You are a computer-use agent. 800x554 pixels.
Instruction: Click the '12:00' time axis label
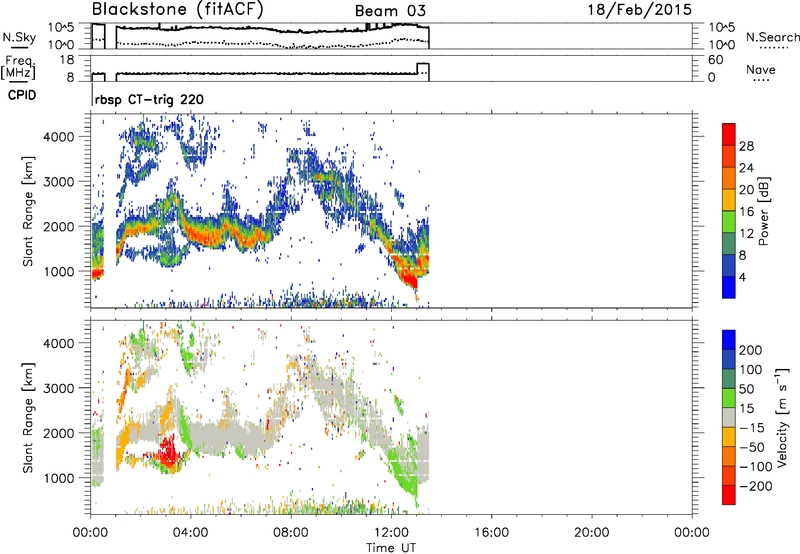point(391,533)
